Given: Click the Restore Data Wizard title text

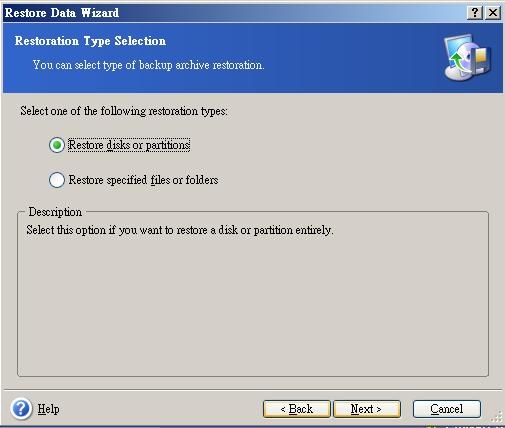Looking at the screenshot, I should pos(62,13).
